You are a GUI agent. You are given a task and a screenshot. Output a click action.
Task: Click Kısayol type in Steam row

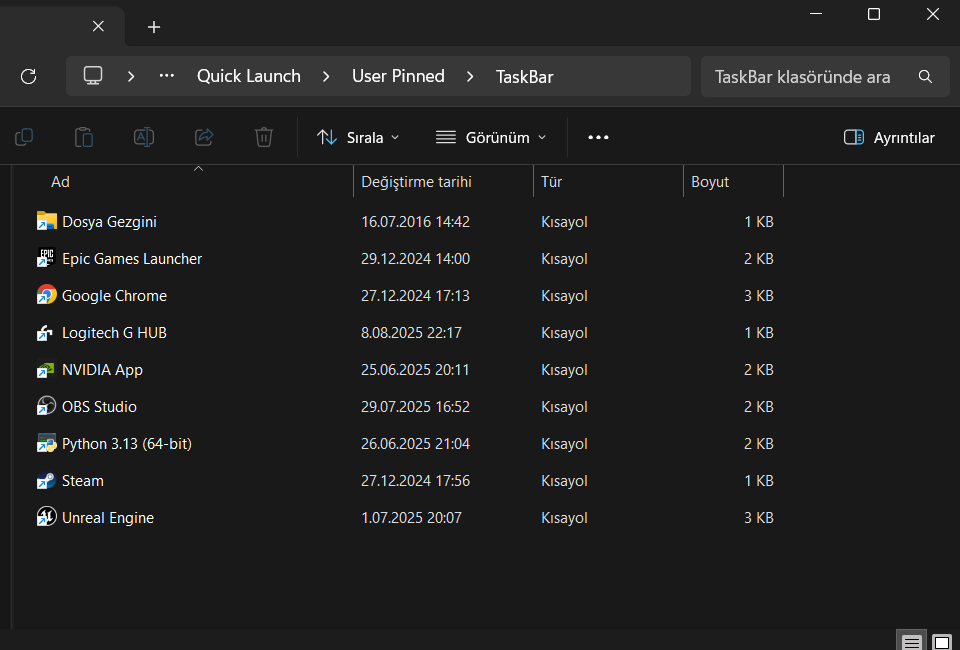pos(564,480)
